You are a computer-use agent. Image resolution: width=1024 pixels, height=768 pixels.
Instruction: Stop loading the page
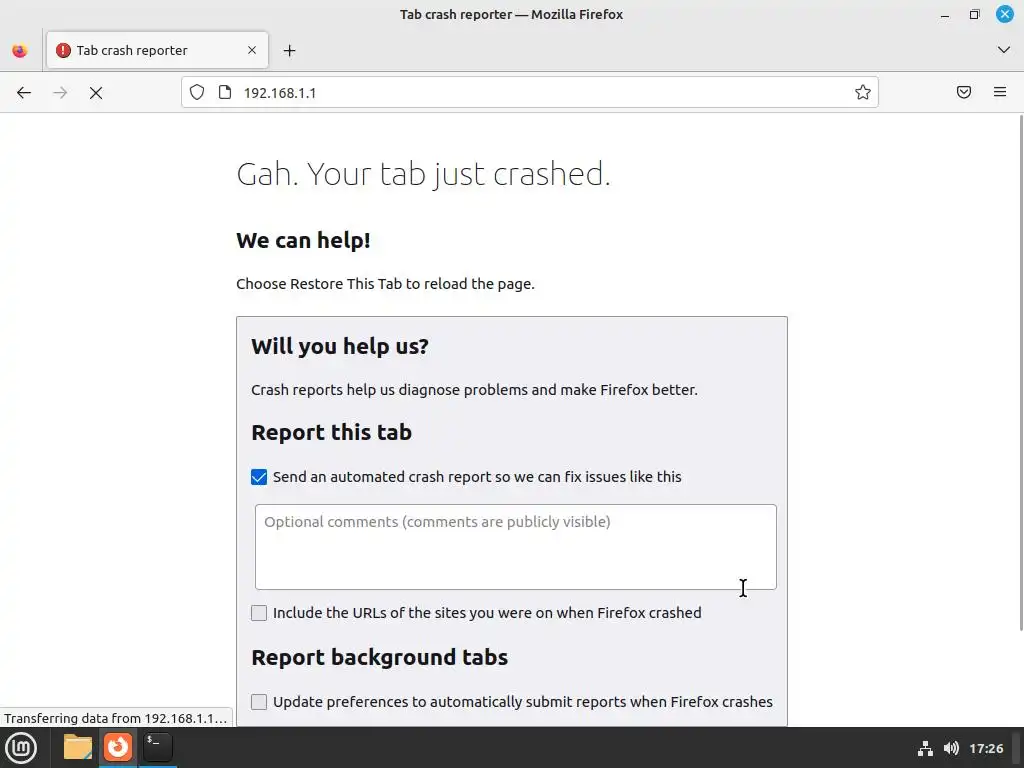[96, 93]
